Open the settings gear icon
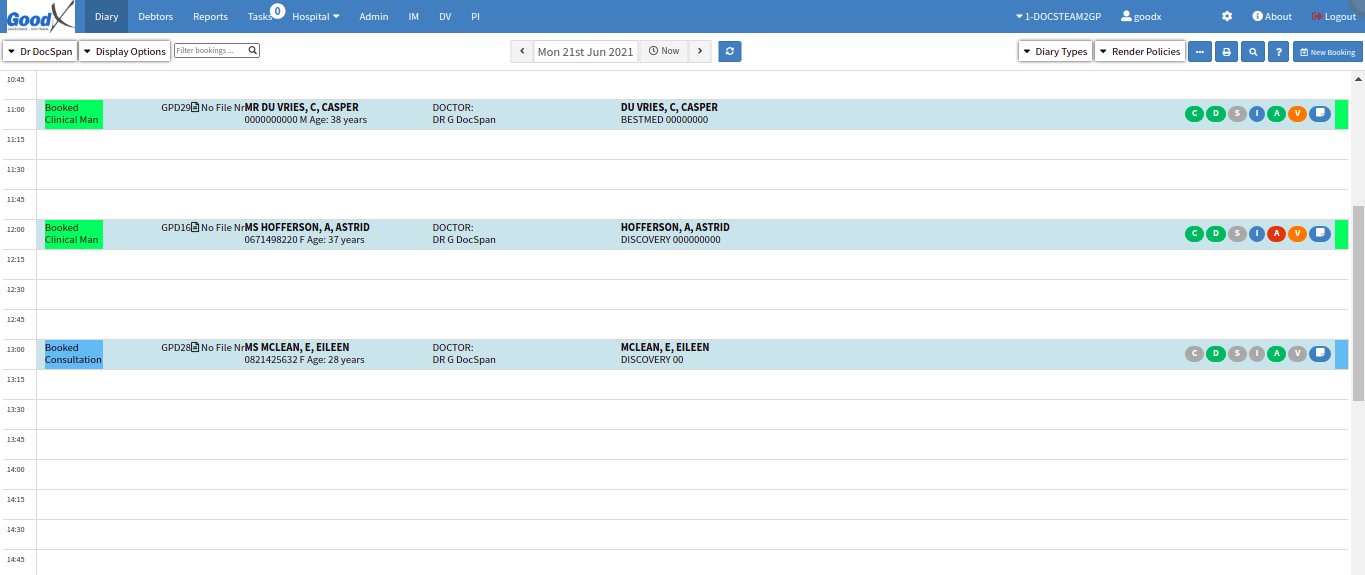Screen dimensions: 1365x575 [x=1227, y=17]
